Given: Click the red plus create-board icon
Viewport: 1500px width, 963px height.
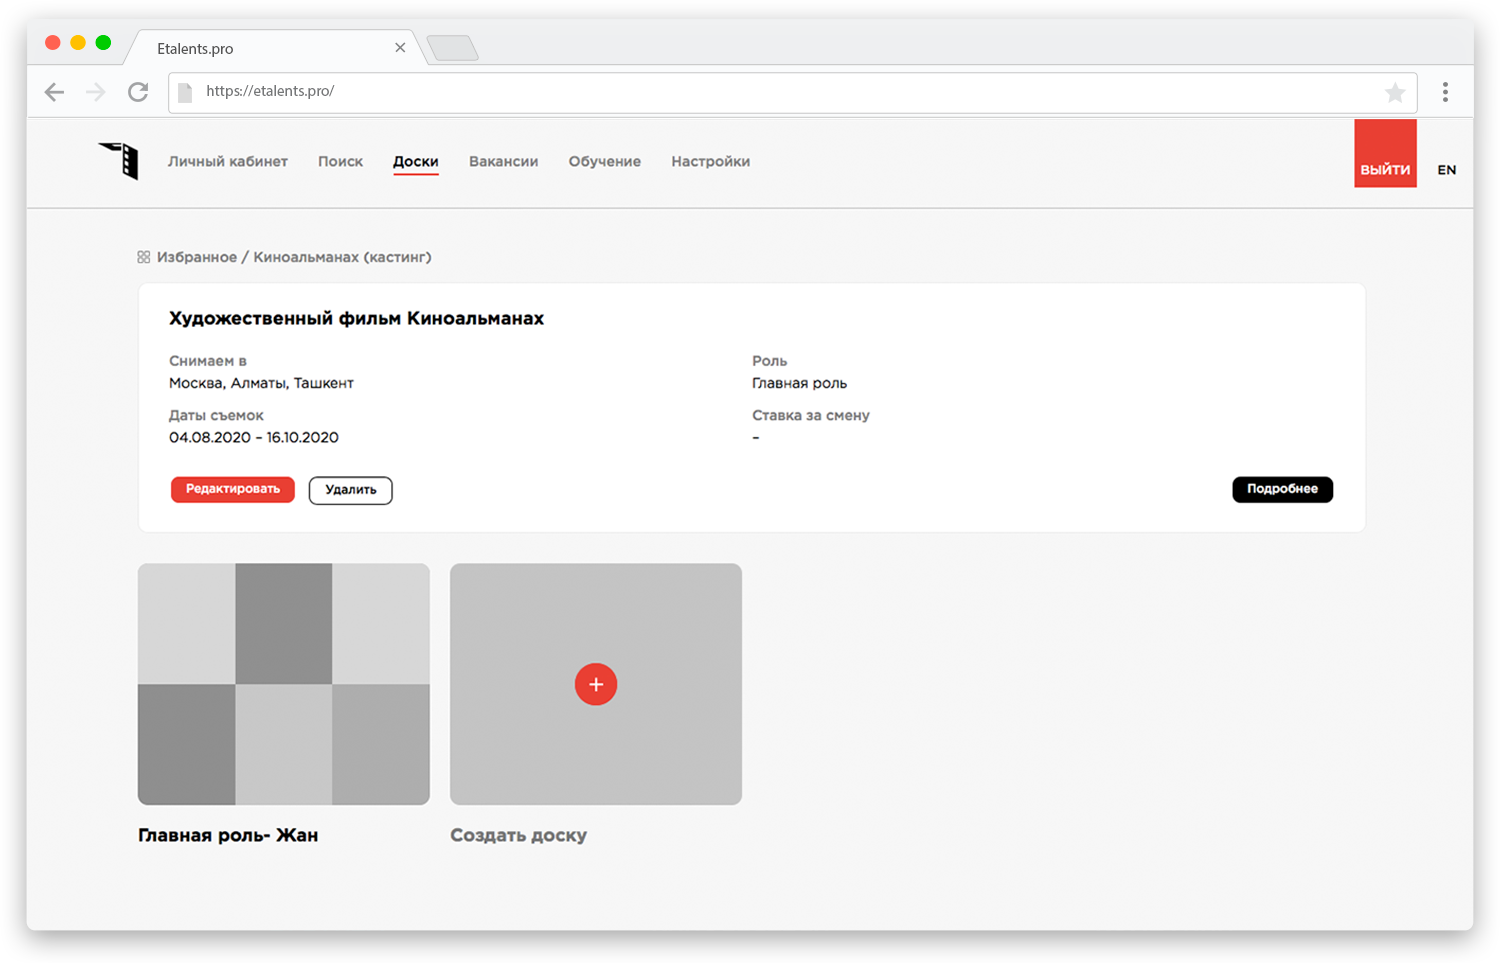Looking at the screenshot, I should pyautogui.click(x=596, y=684).
